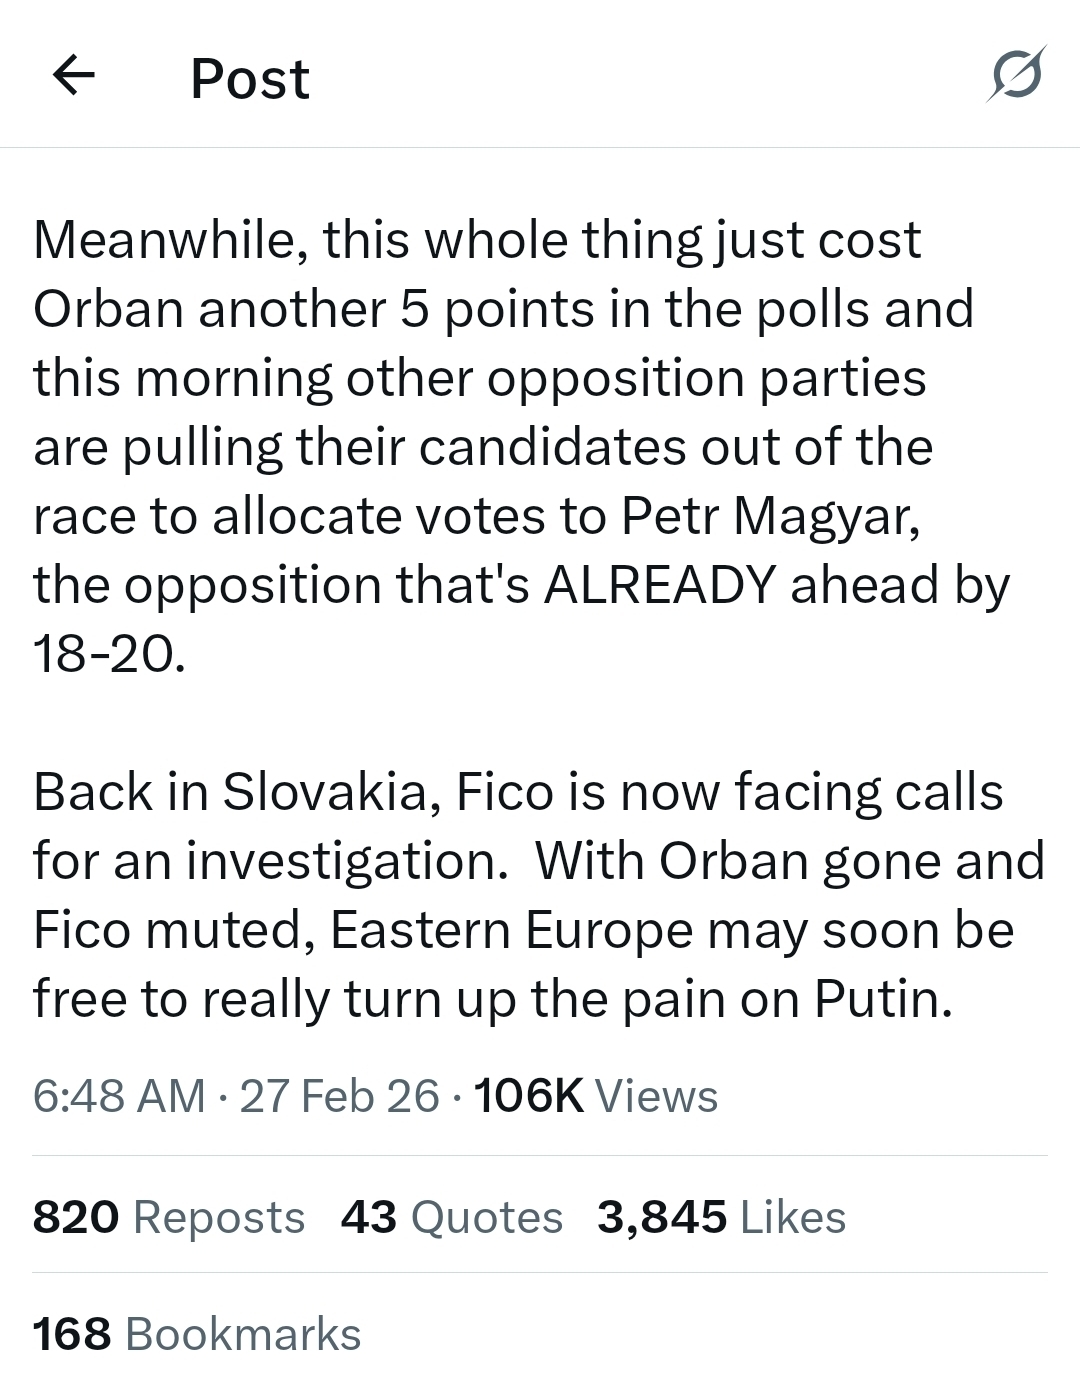Click the "27 Feb 26" post date
Screen dimensions: 1080x1382
point(339,1096)
